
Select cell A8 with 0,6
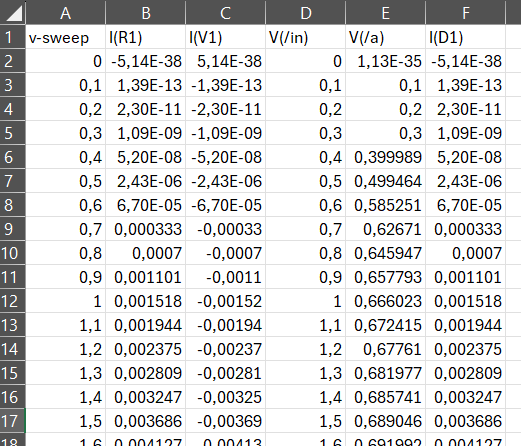point(66,205)
